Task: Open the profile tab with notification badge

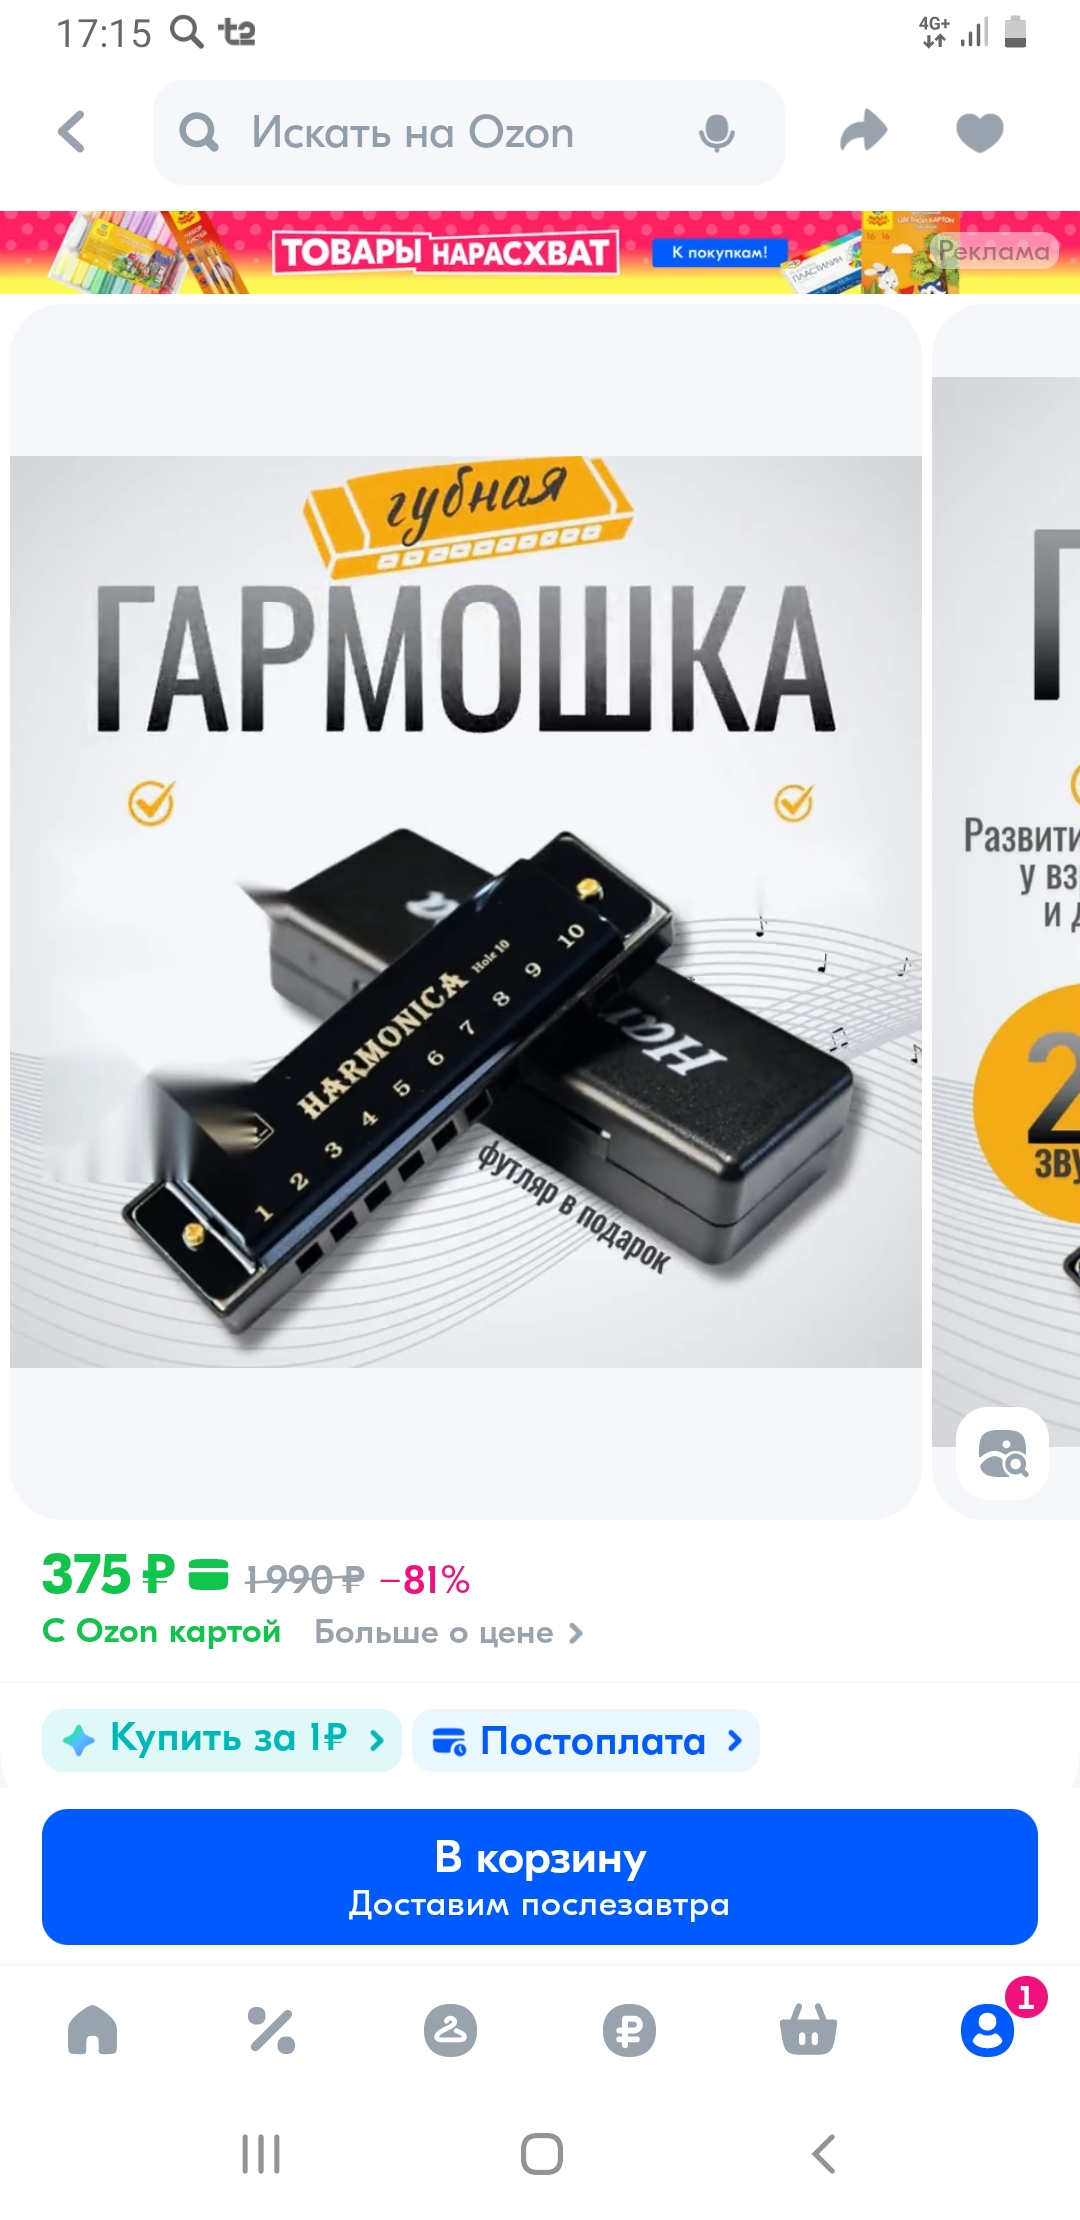Action: coord(988,2030)
